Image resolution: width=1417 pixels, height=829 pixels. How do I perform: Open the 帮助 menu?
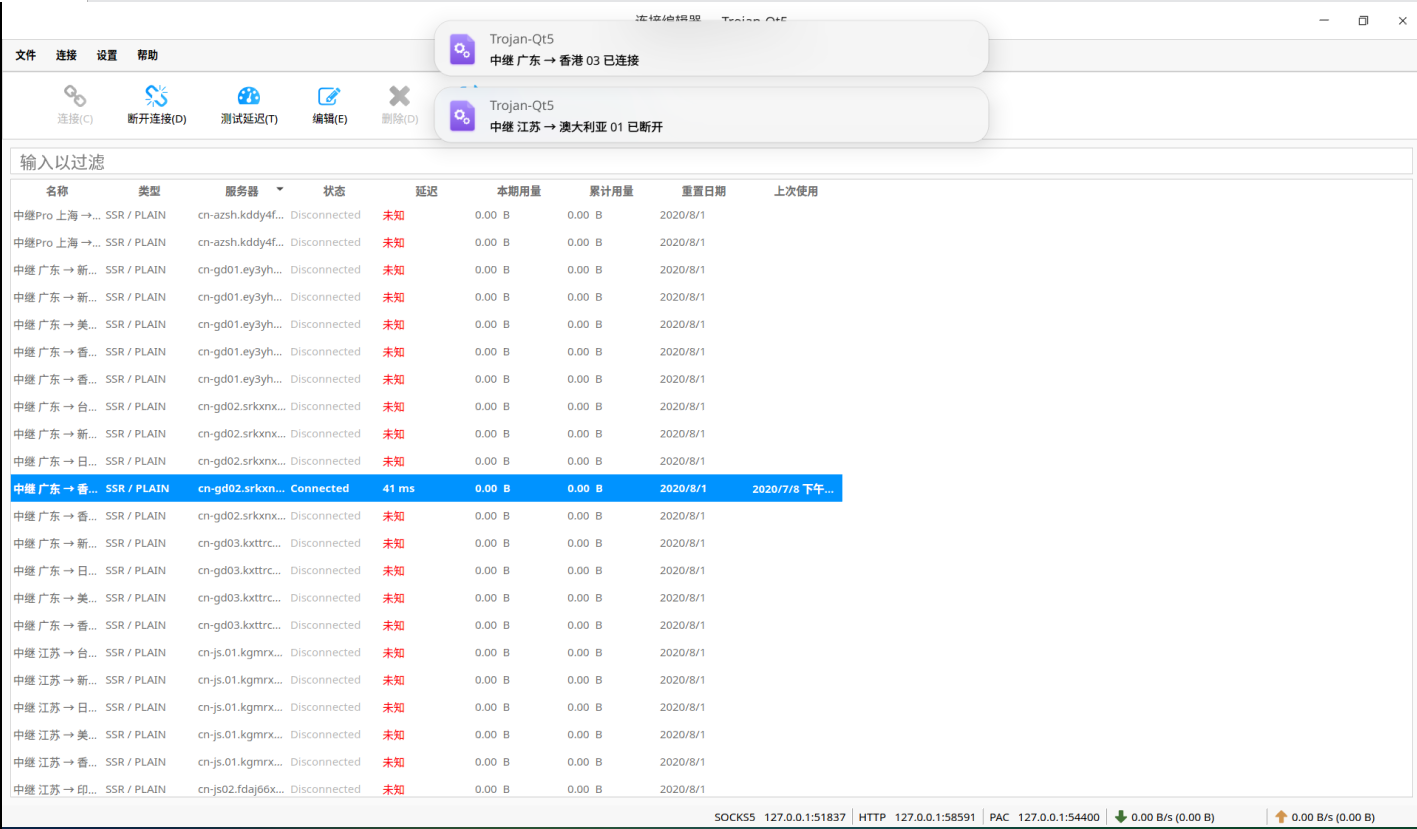(147, 56)
